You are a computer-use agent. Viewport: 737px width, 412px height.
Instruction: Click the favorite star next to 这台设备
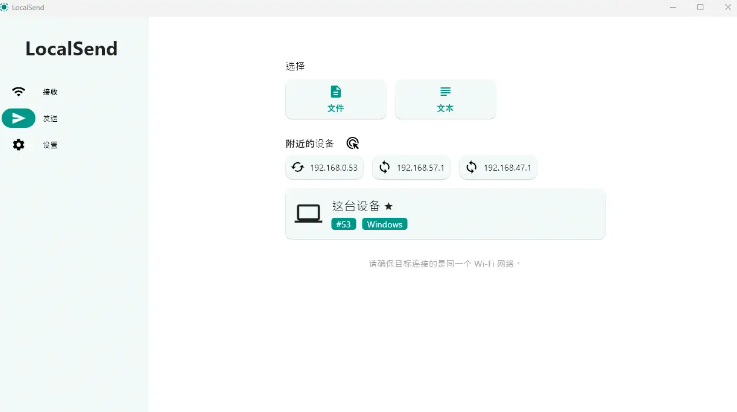(388, 206)
